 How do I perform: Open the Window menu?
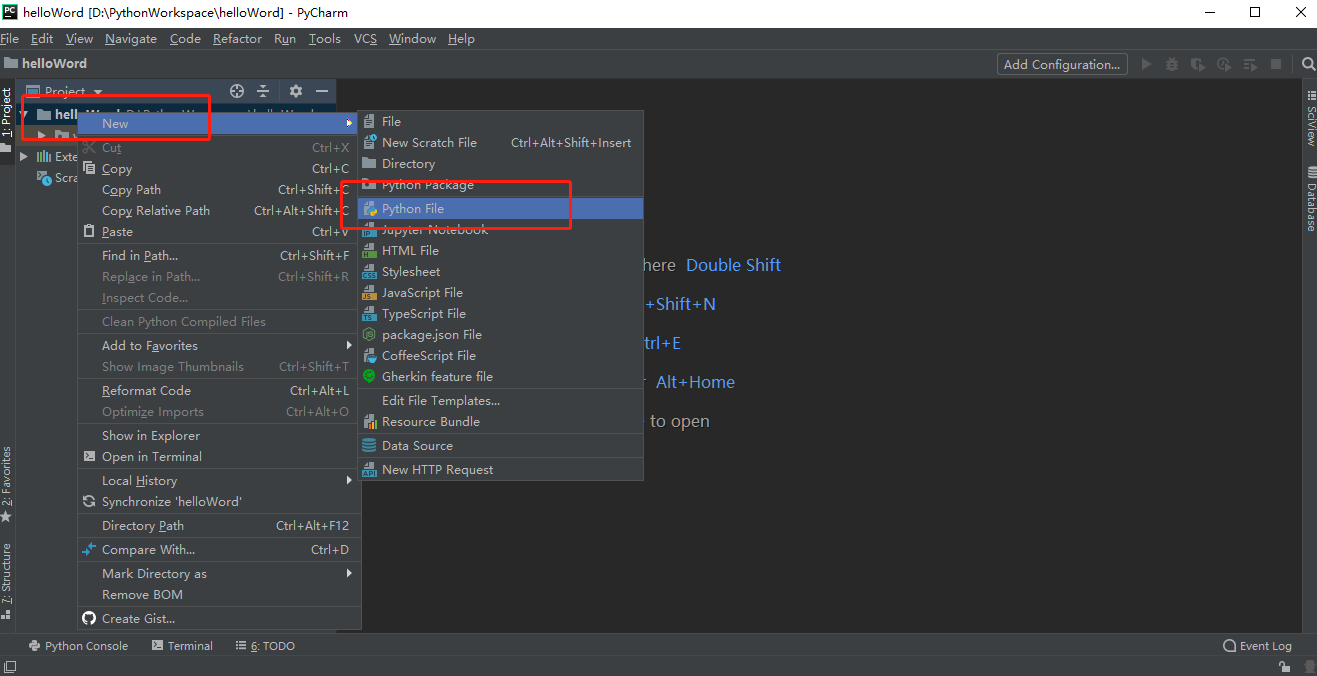click(412, 38)
